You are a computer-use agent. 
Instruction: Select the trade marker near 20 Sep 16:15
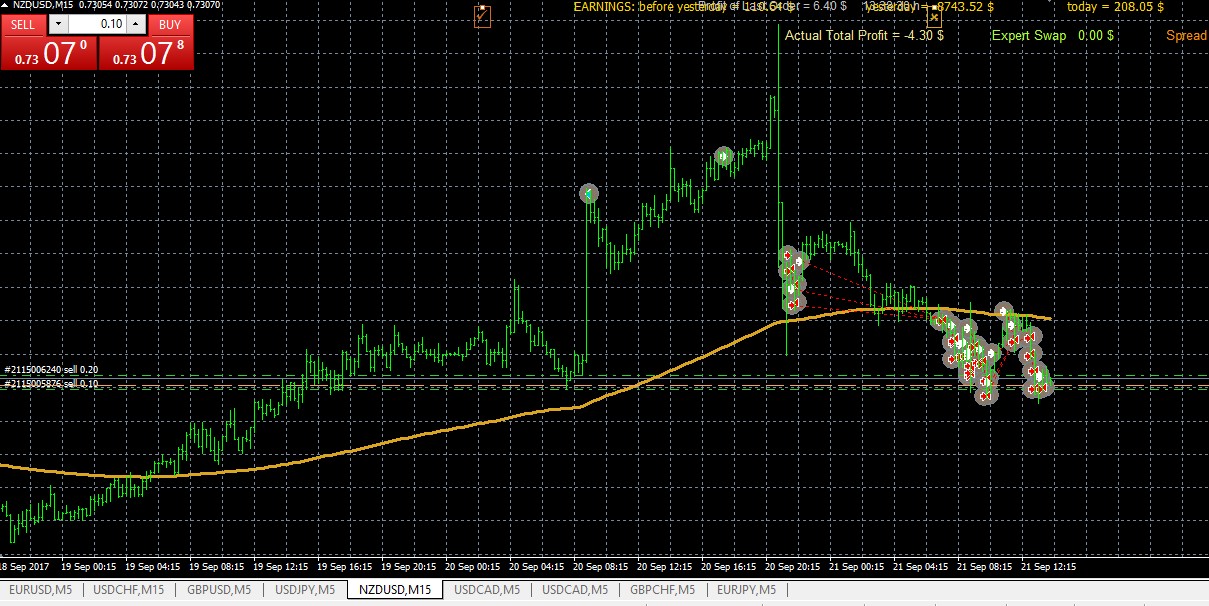click(724, 156)
